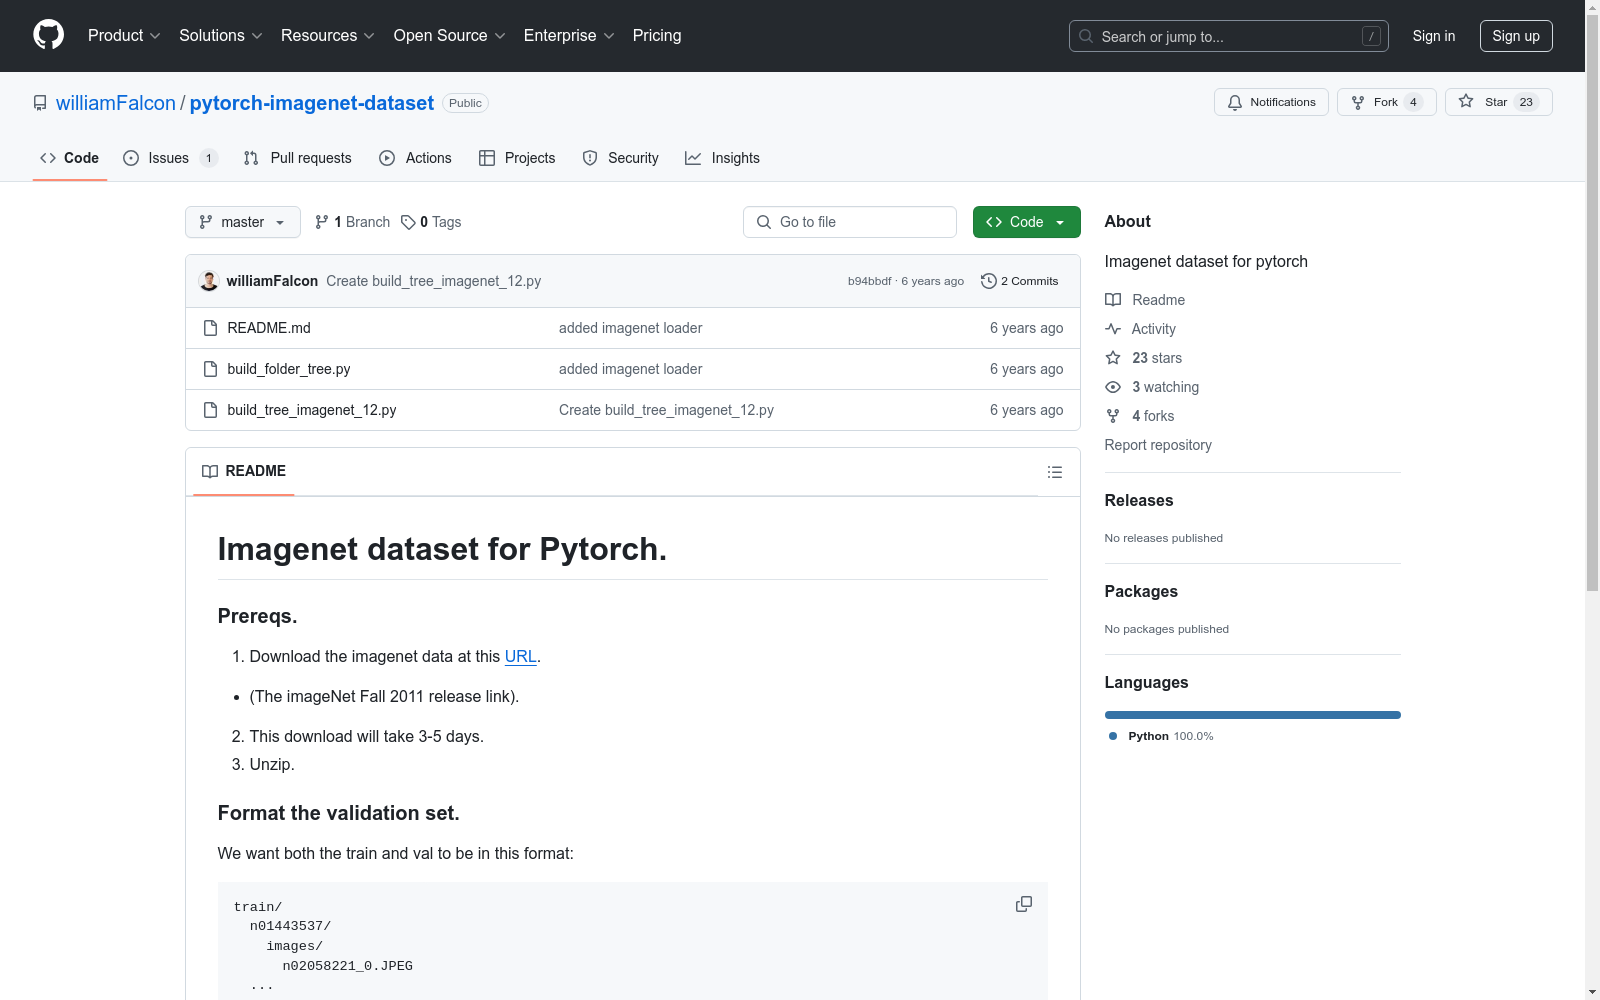Click the GitHub logo icon
This screenshot has width=1600, height=1000.
point(48,35)
